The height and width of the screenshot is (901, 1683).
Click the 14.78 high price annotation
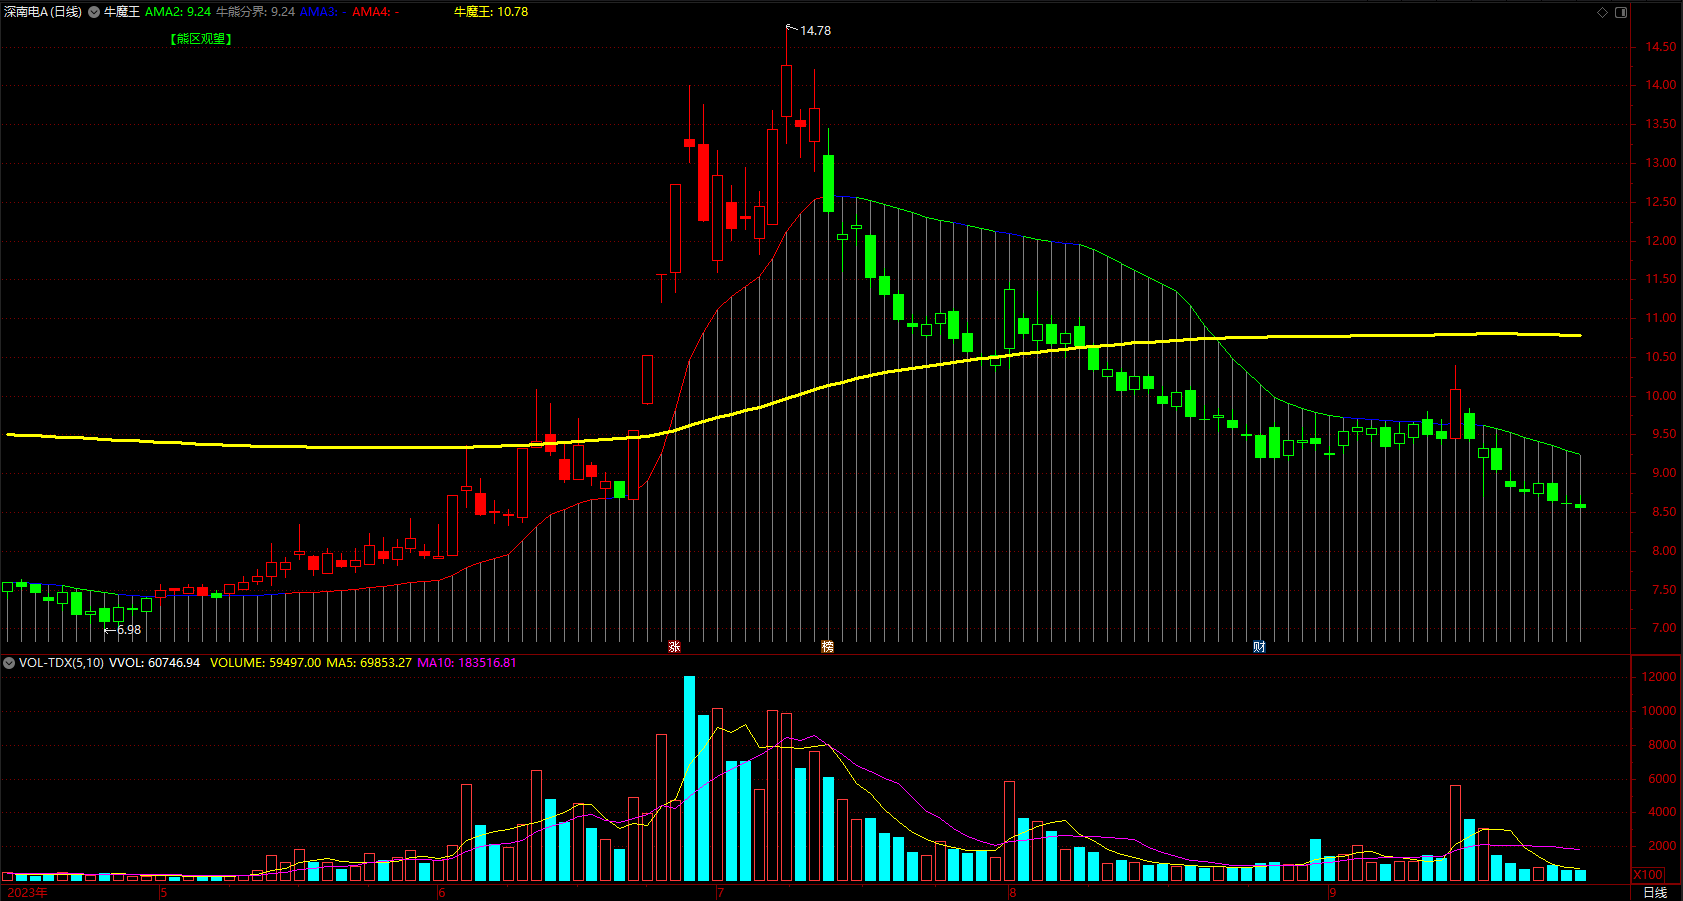point(815,31)
